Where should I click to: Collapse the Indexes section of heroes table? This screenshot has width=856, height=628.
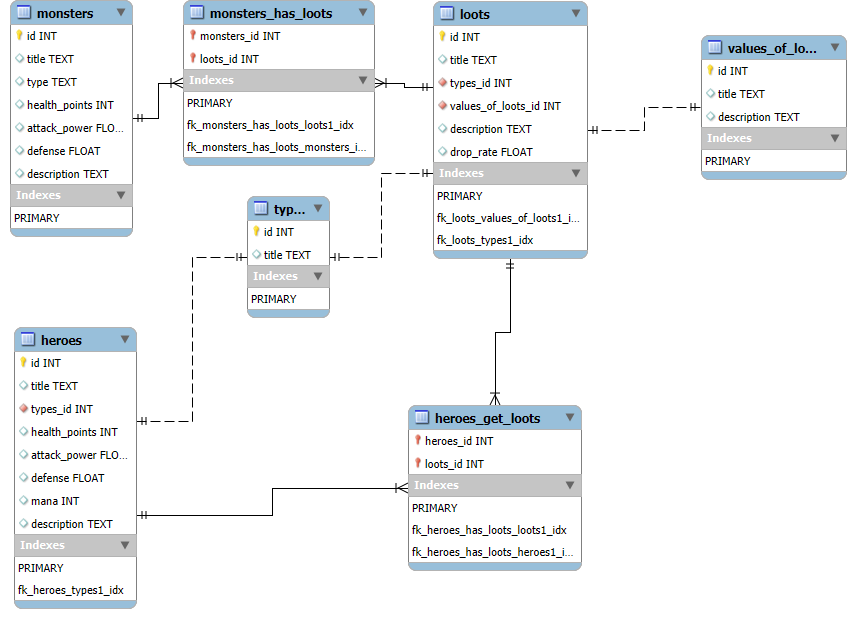[125, 545]
